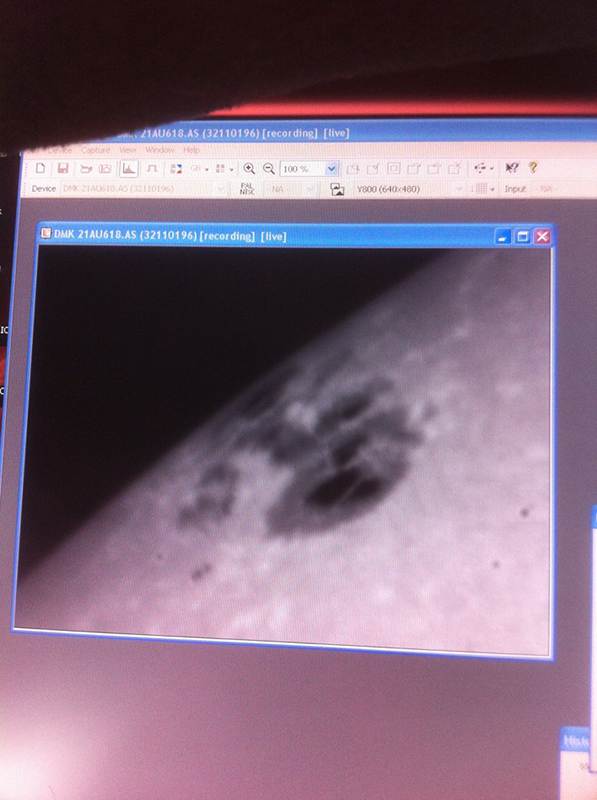The width and height of the screenshot is (597, 800).
Task: Click the PAL NTSC standard button
Action: click(247, 189)
